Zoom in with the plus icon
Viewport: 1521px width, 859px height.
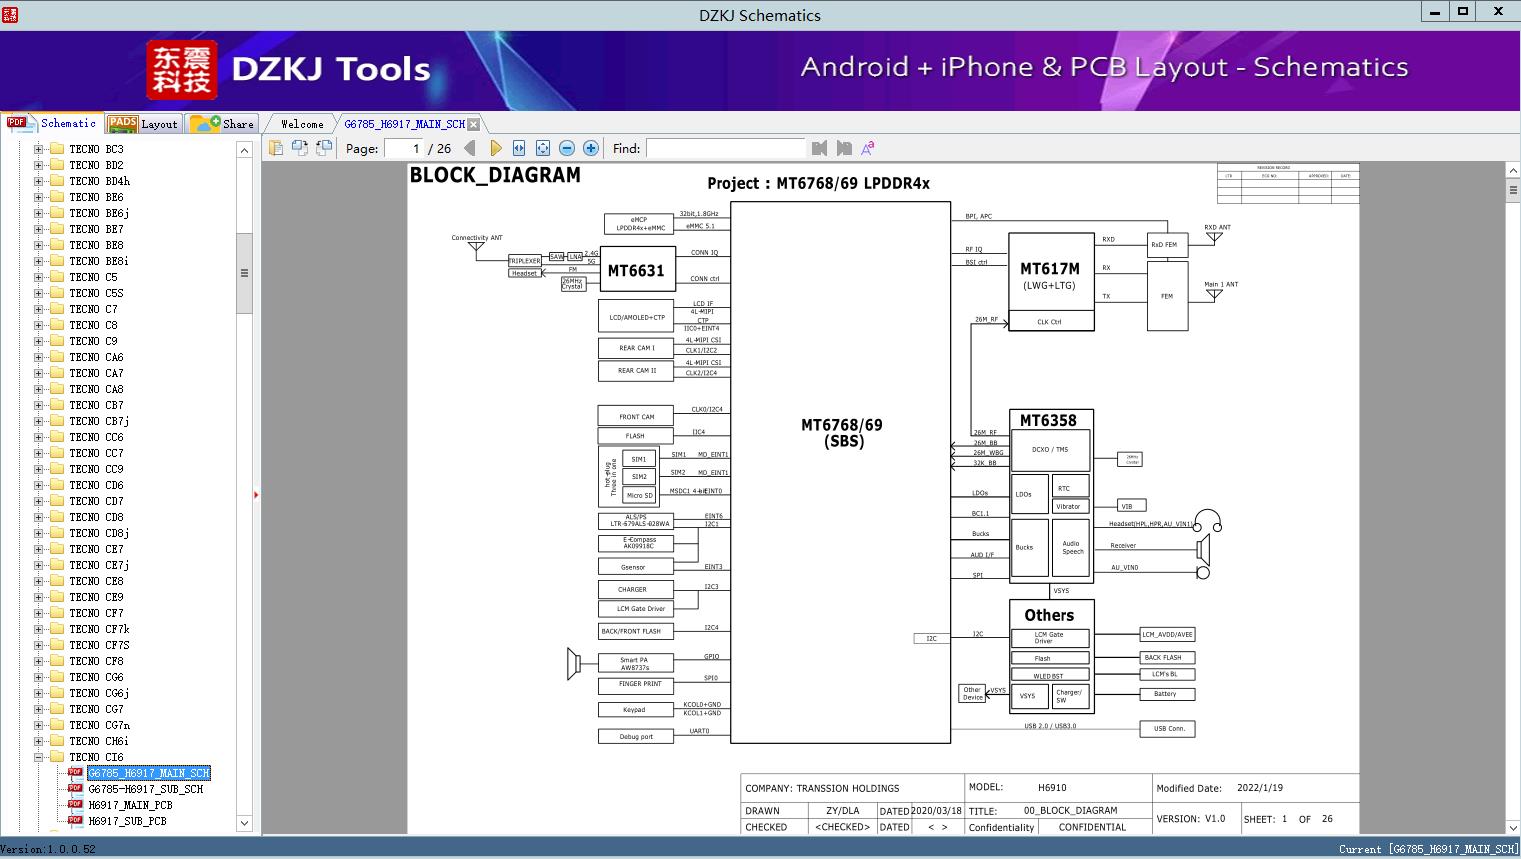591,148
